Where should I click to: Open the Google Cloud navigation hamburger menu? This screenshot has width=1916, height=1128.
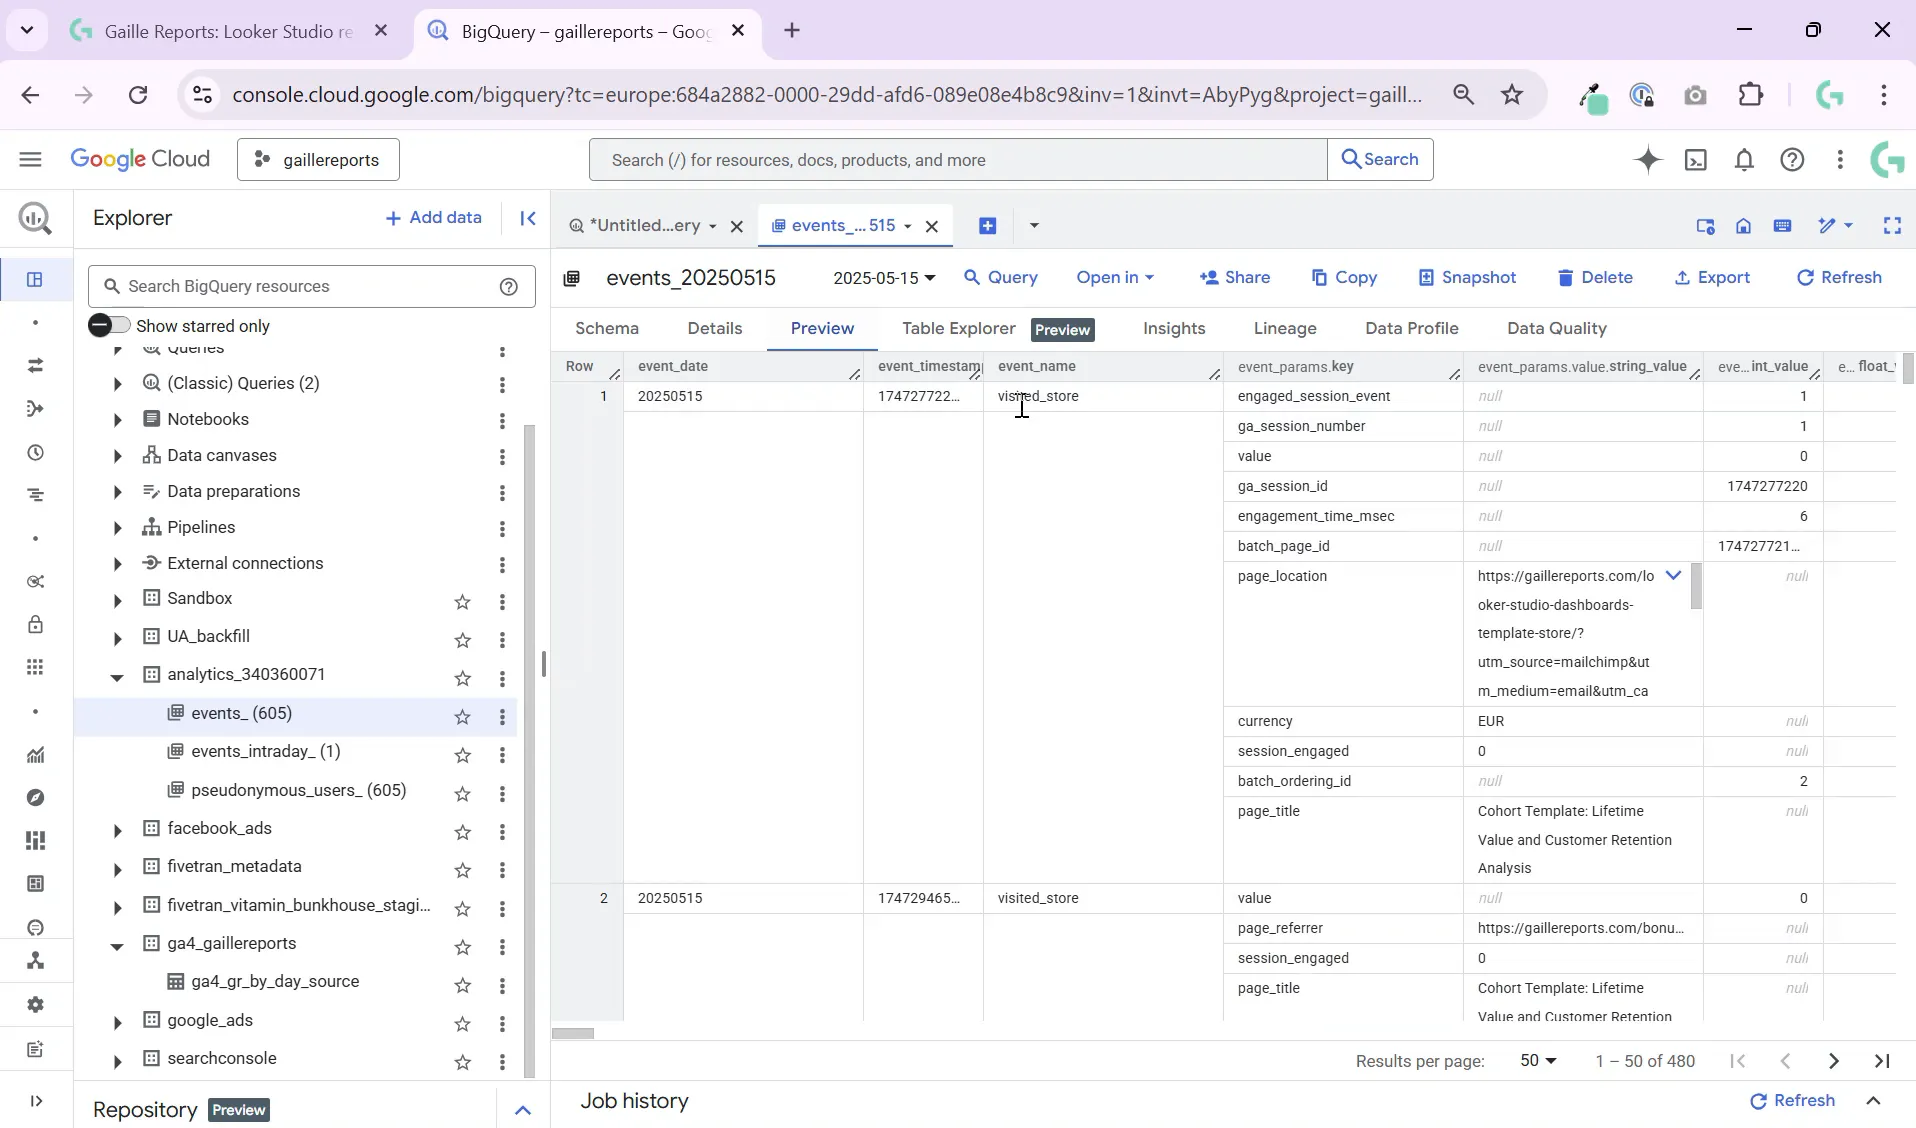point(30,159)
